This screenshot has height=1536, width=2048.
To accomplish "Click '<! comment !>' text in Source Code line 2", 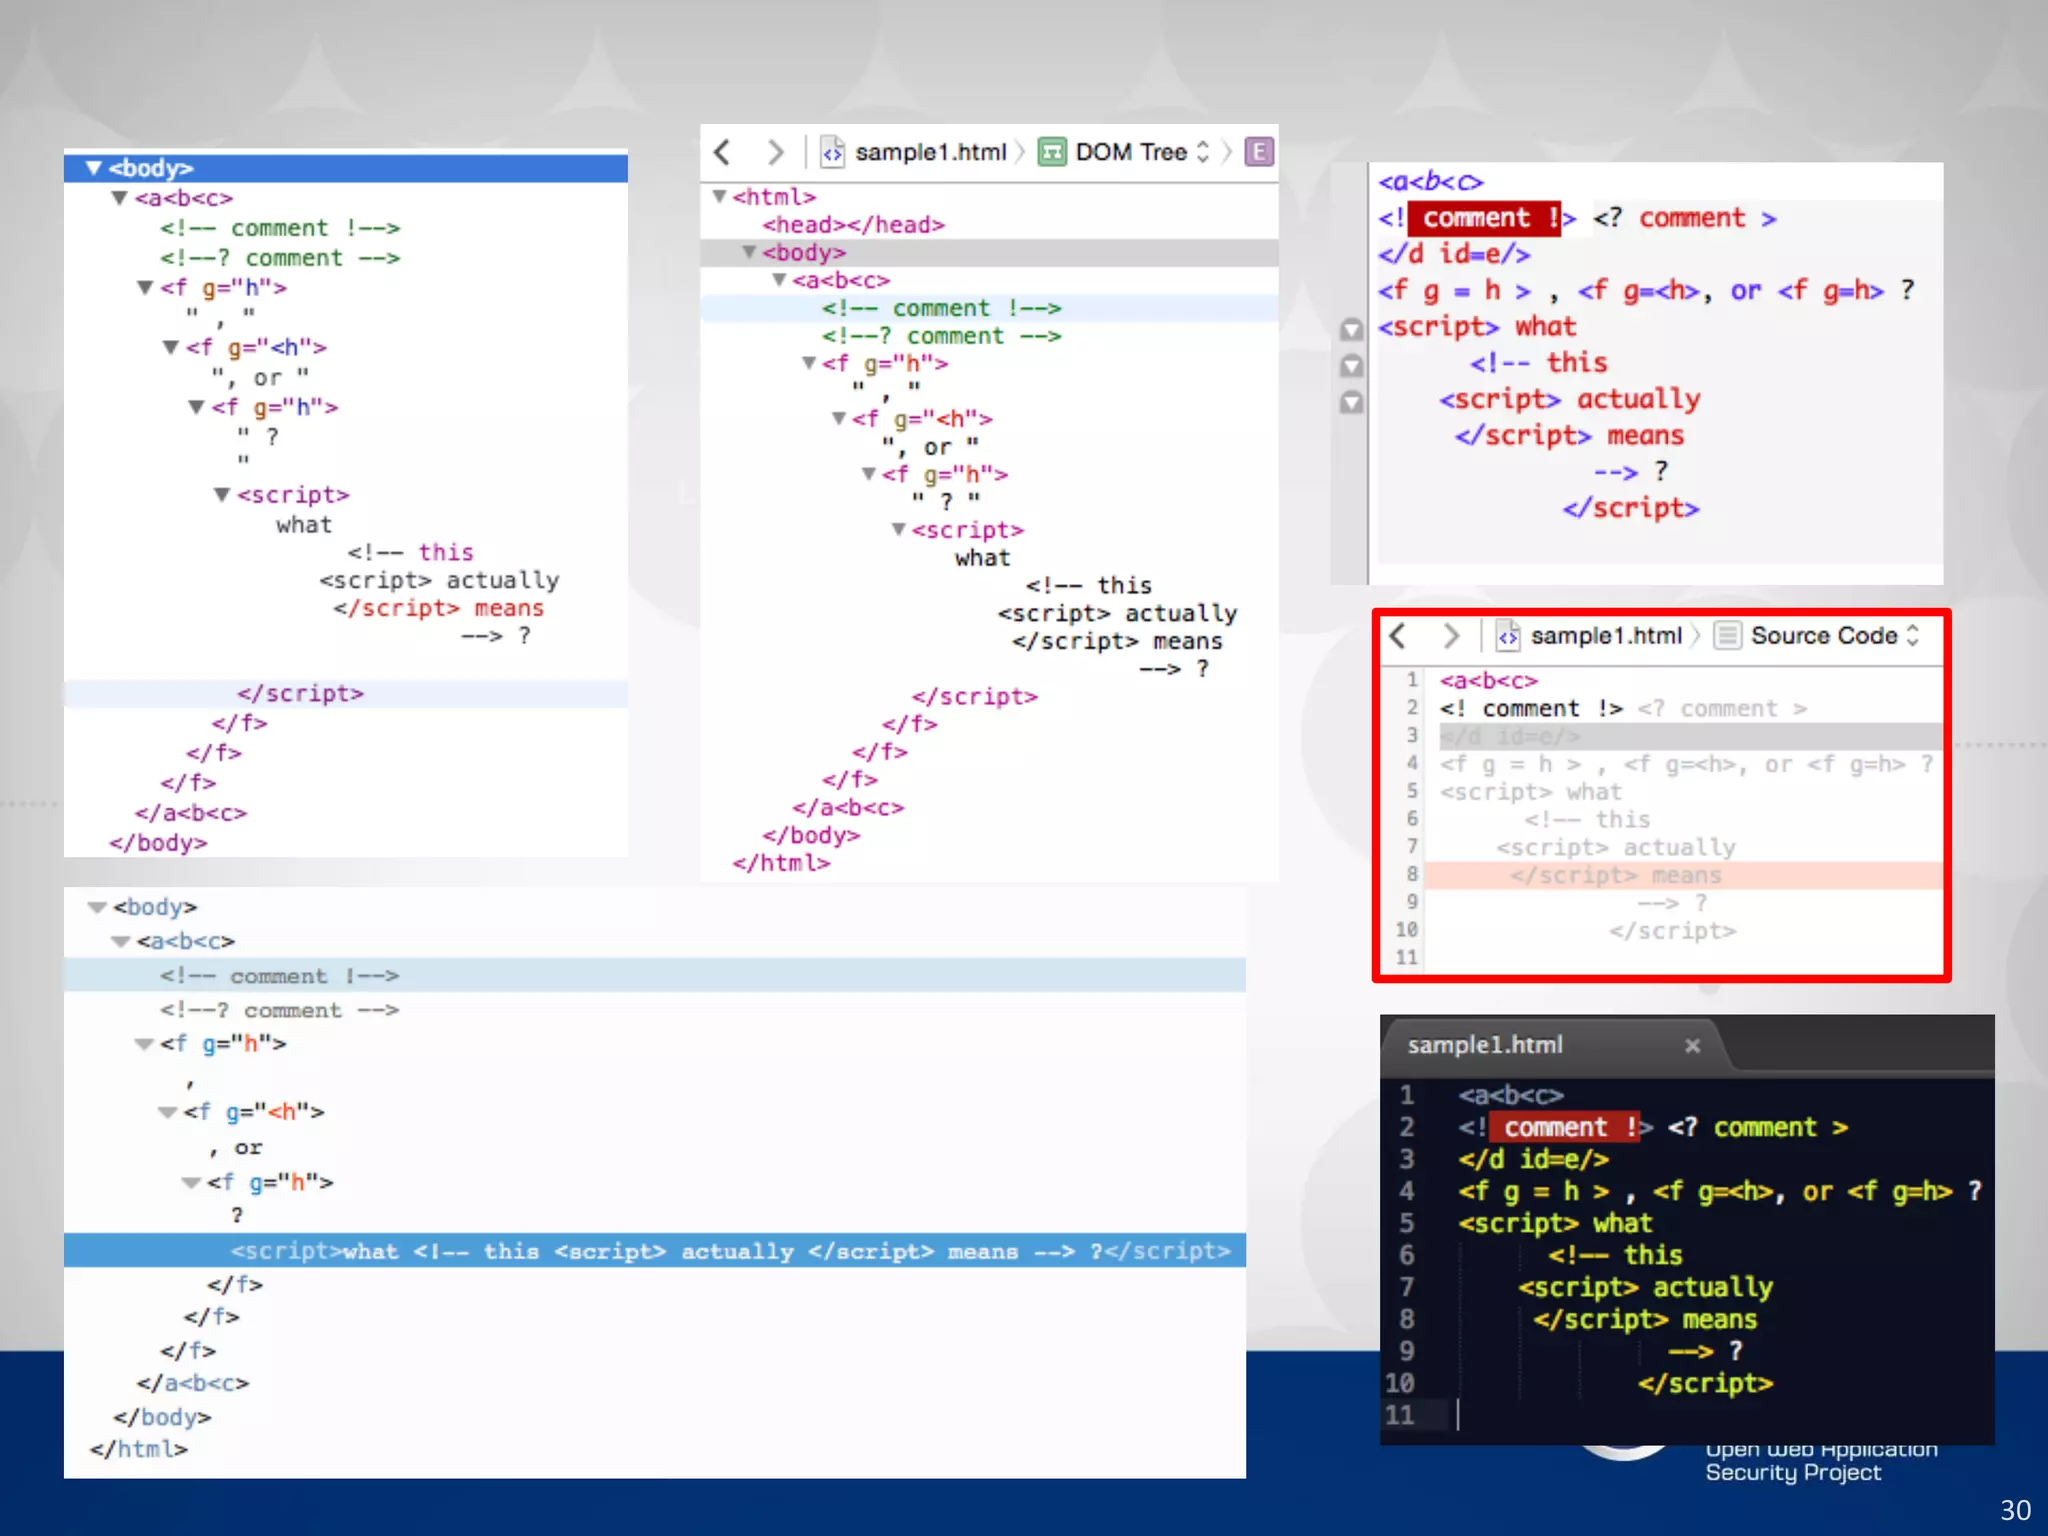I will point(1531,708).
